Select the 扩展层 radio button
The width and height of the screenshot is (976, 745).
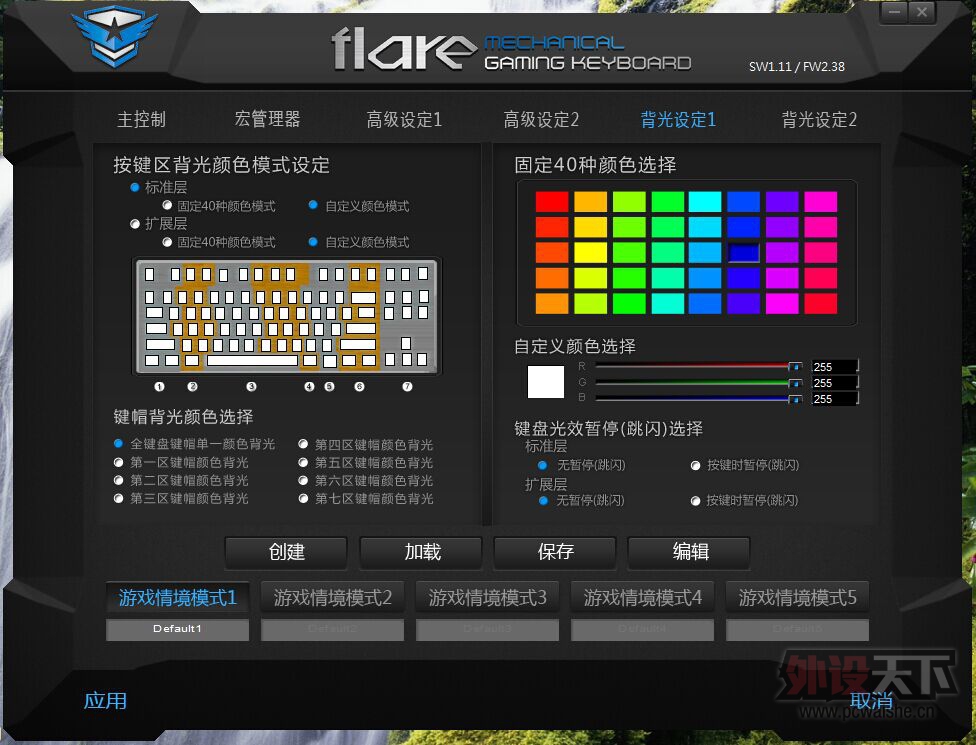pos(134,223)
